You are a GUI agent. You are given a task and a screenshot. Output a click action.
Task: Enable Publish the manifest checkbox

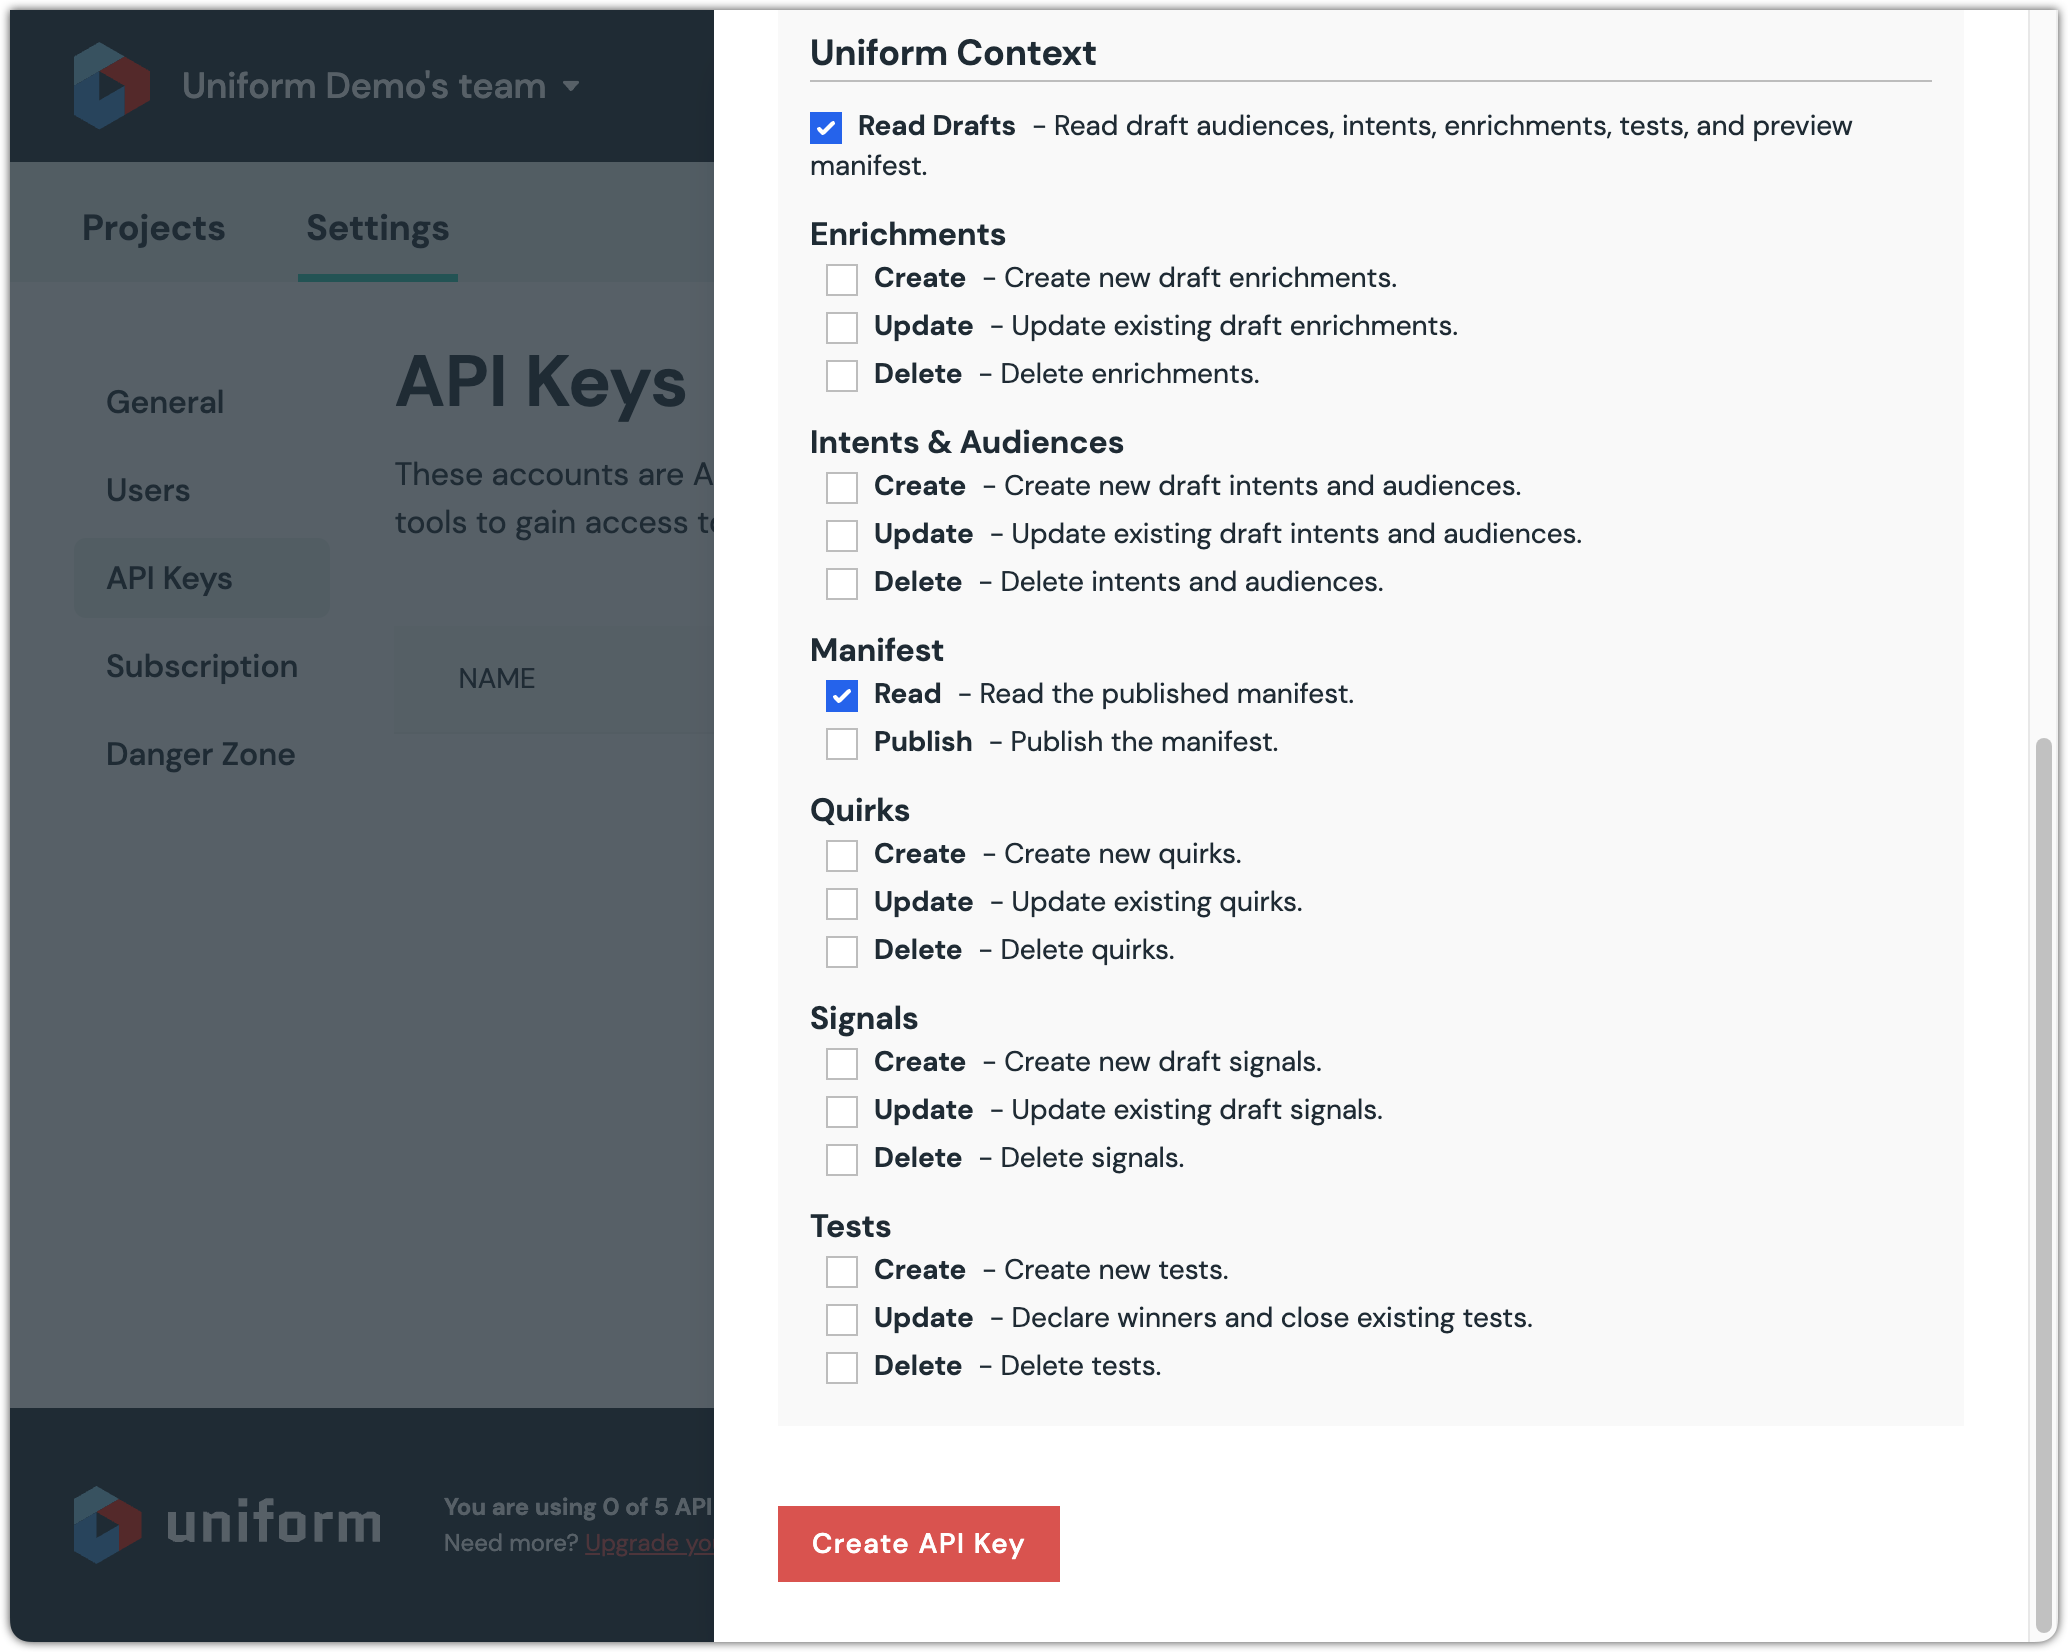(x=842, y=744)
